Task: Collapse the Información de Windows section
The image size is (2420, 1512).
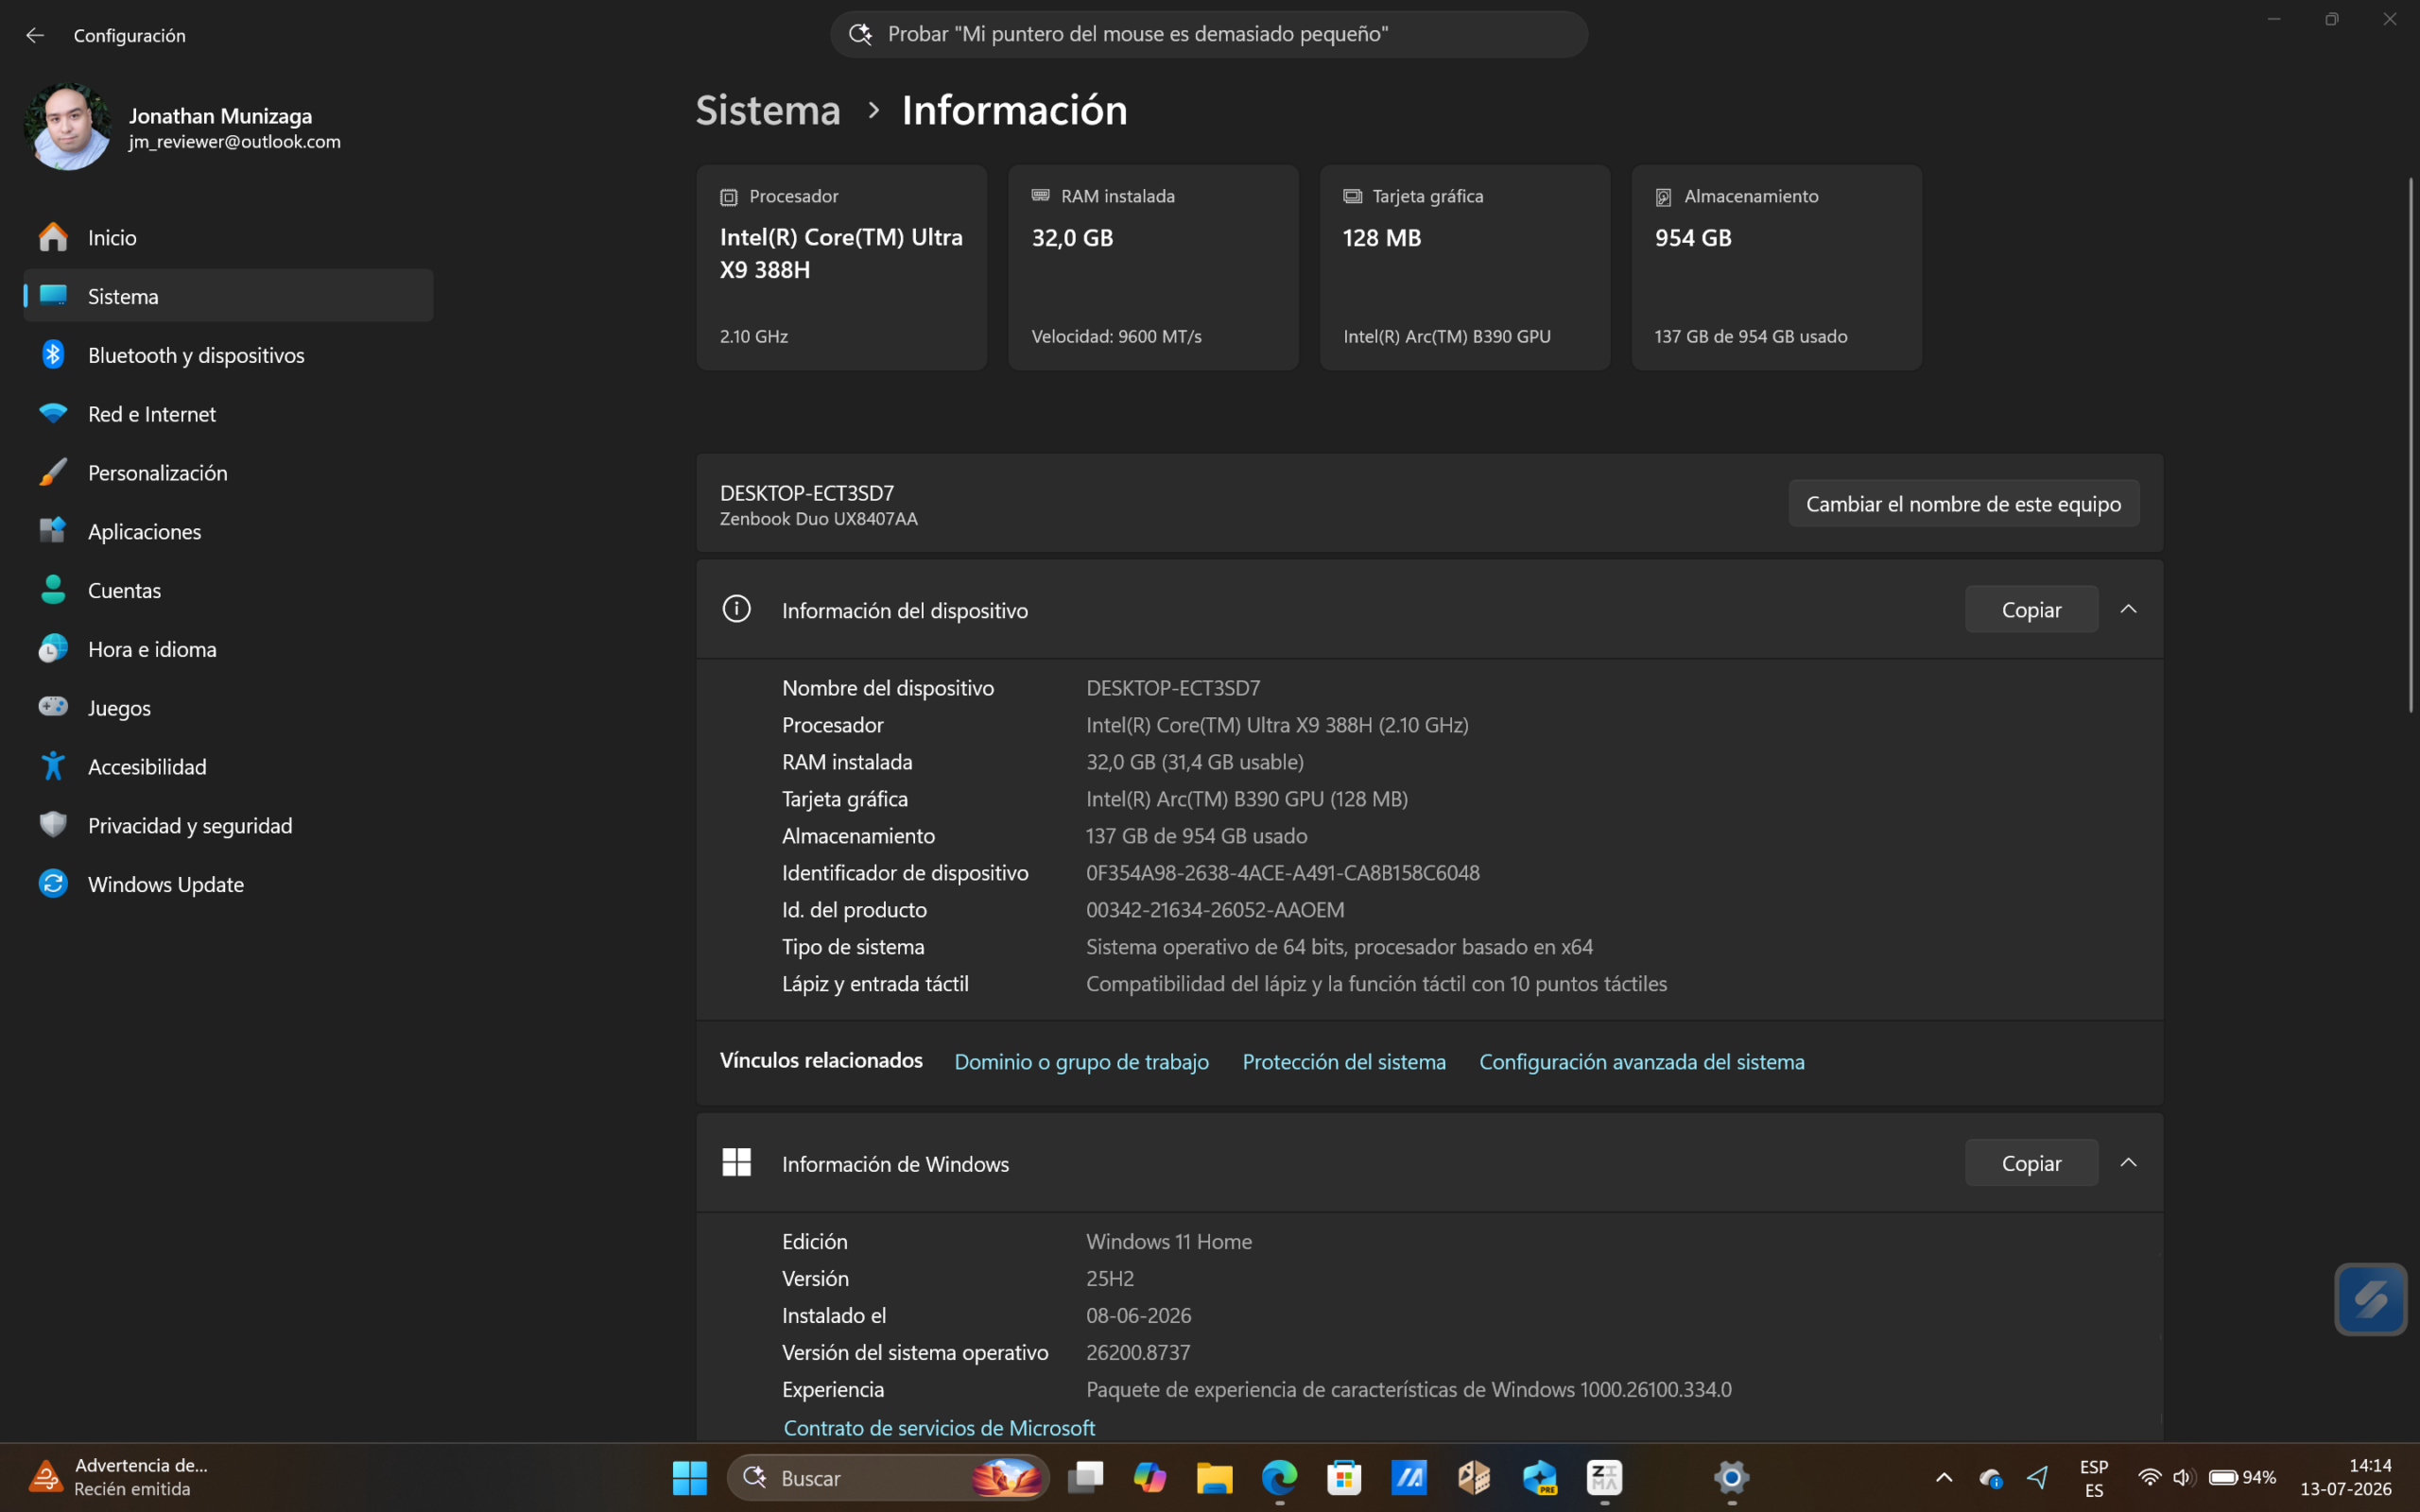Action: pos(2129,1162)
